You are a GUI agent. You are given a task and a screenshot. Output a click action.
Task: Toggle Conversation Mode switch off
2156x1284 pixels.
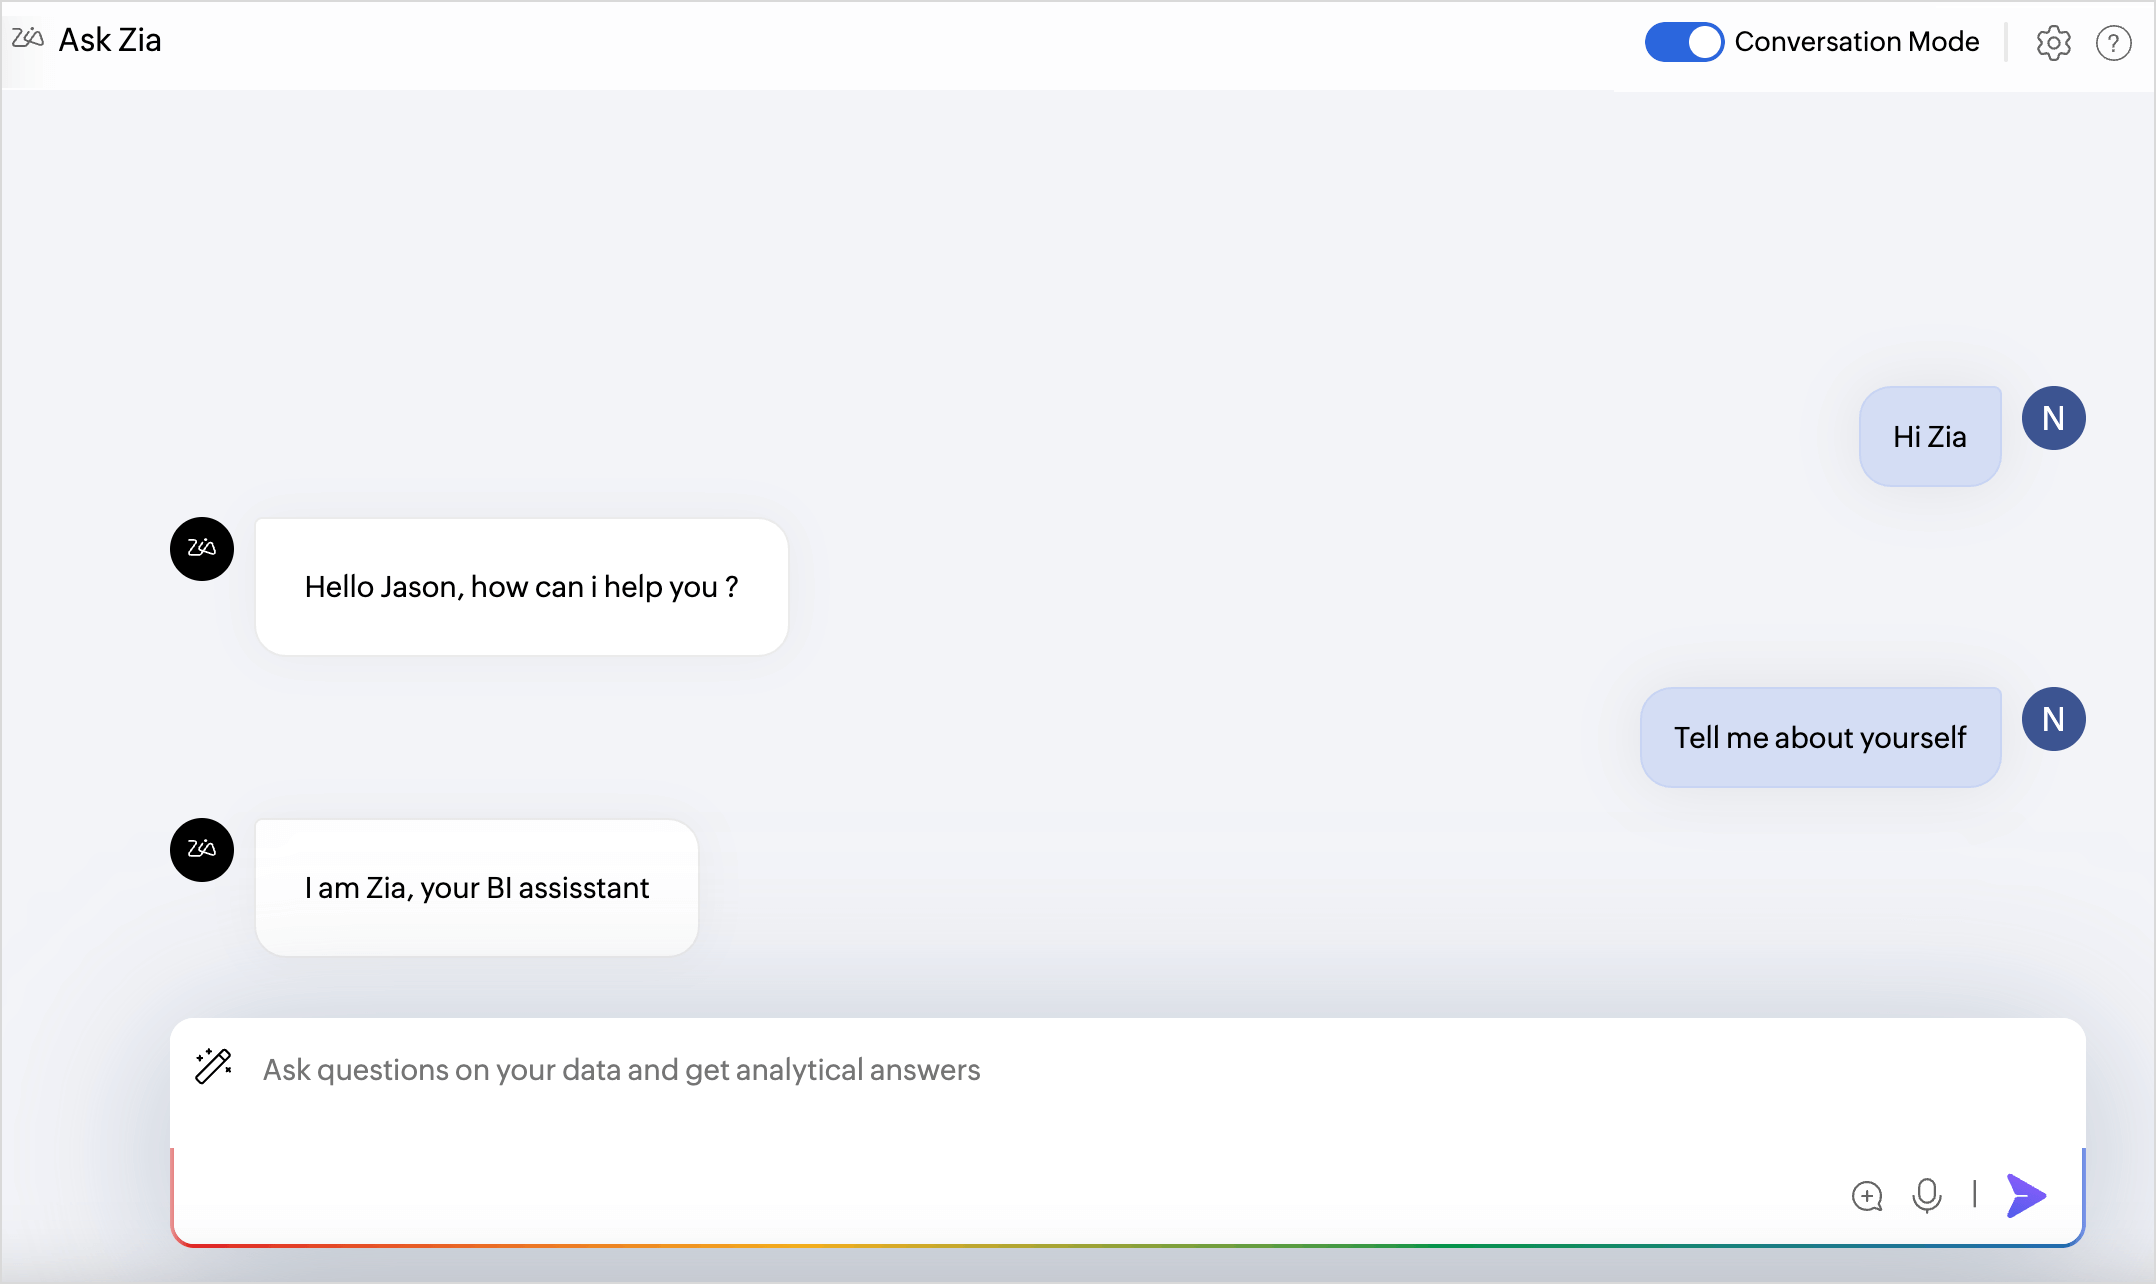[1684, 42]
